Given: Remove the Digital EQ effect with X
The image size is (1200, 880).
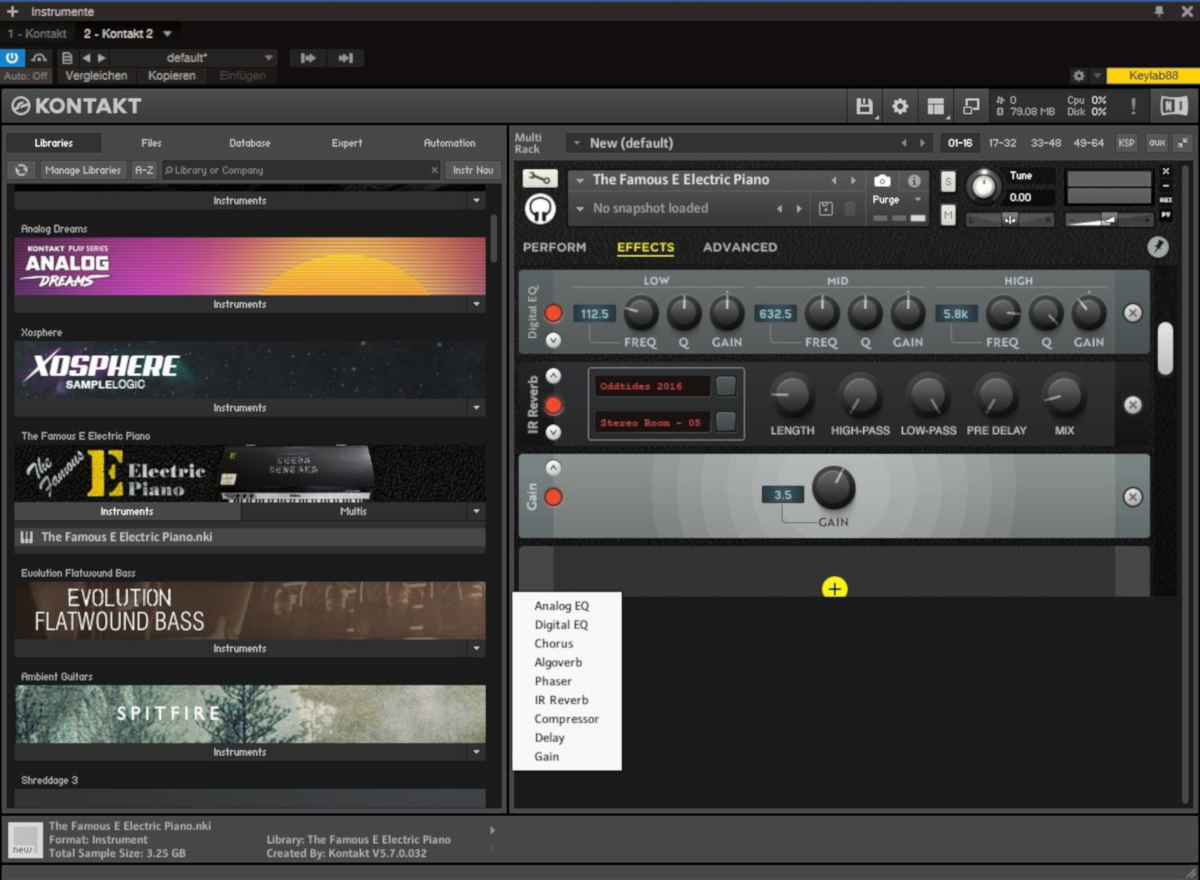Looking at the screenshot, I should point(1132,313).
